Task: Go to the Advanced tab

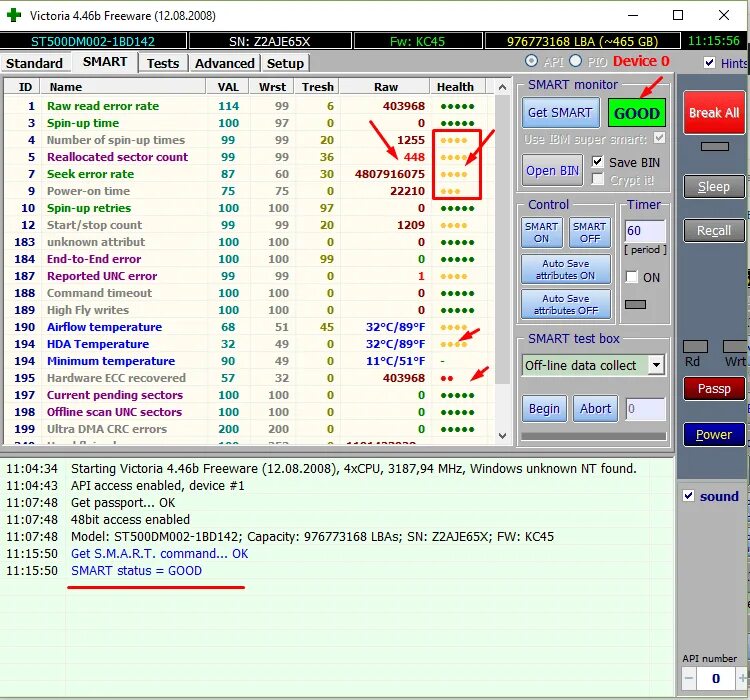Action: click(224, 63)
